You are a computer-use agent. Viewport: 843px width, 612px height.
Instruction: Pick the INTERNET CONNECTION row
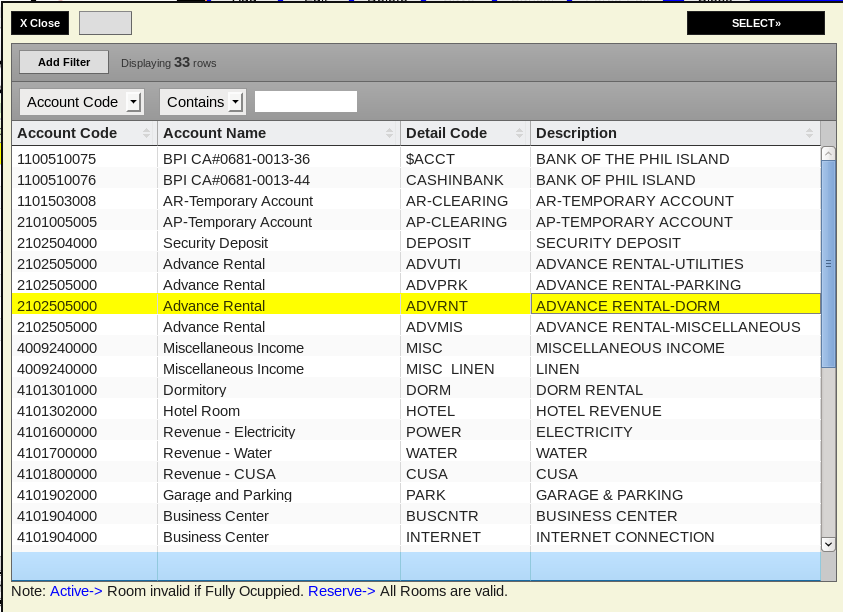625,537
